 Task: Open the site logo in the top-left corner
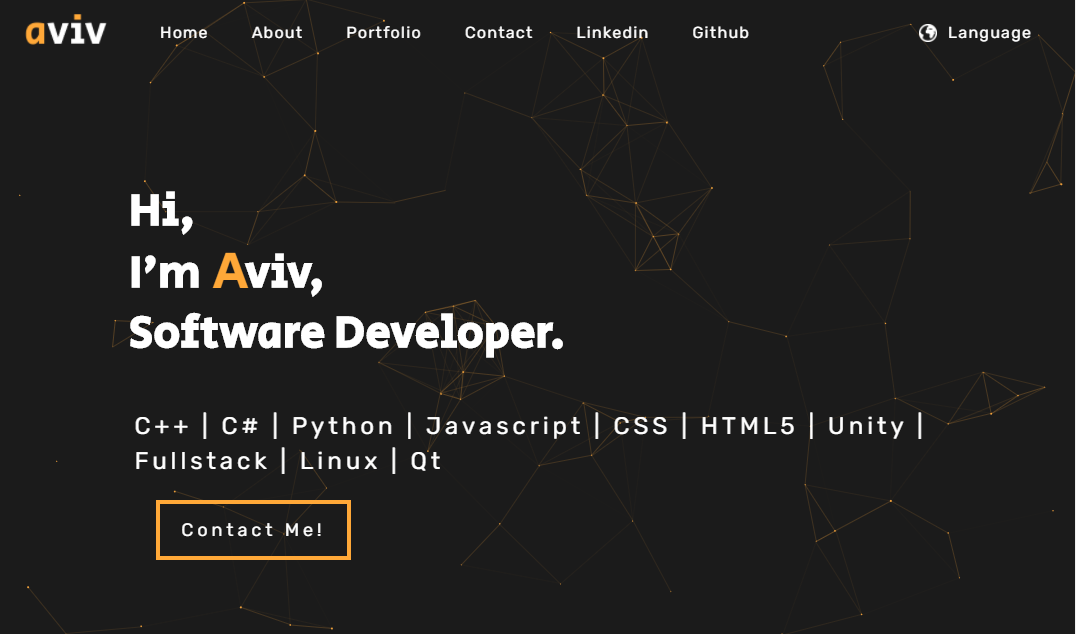pyautogui.click(x=63, y=31)
